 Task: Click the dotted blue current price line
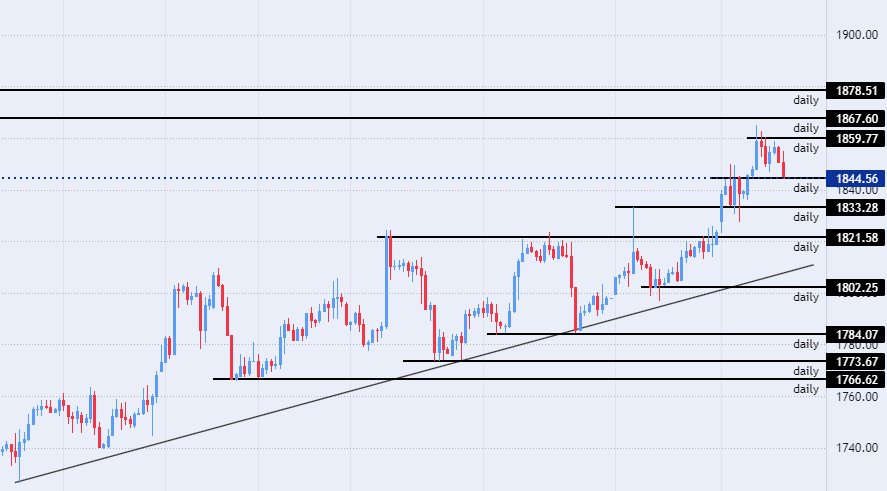click(300, 178)
